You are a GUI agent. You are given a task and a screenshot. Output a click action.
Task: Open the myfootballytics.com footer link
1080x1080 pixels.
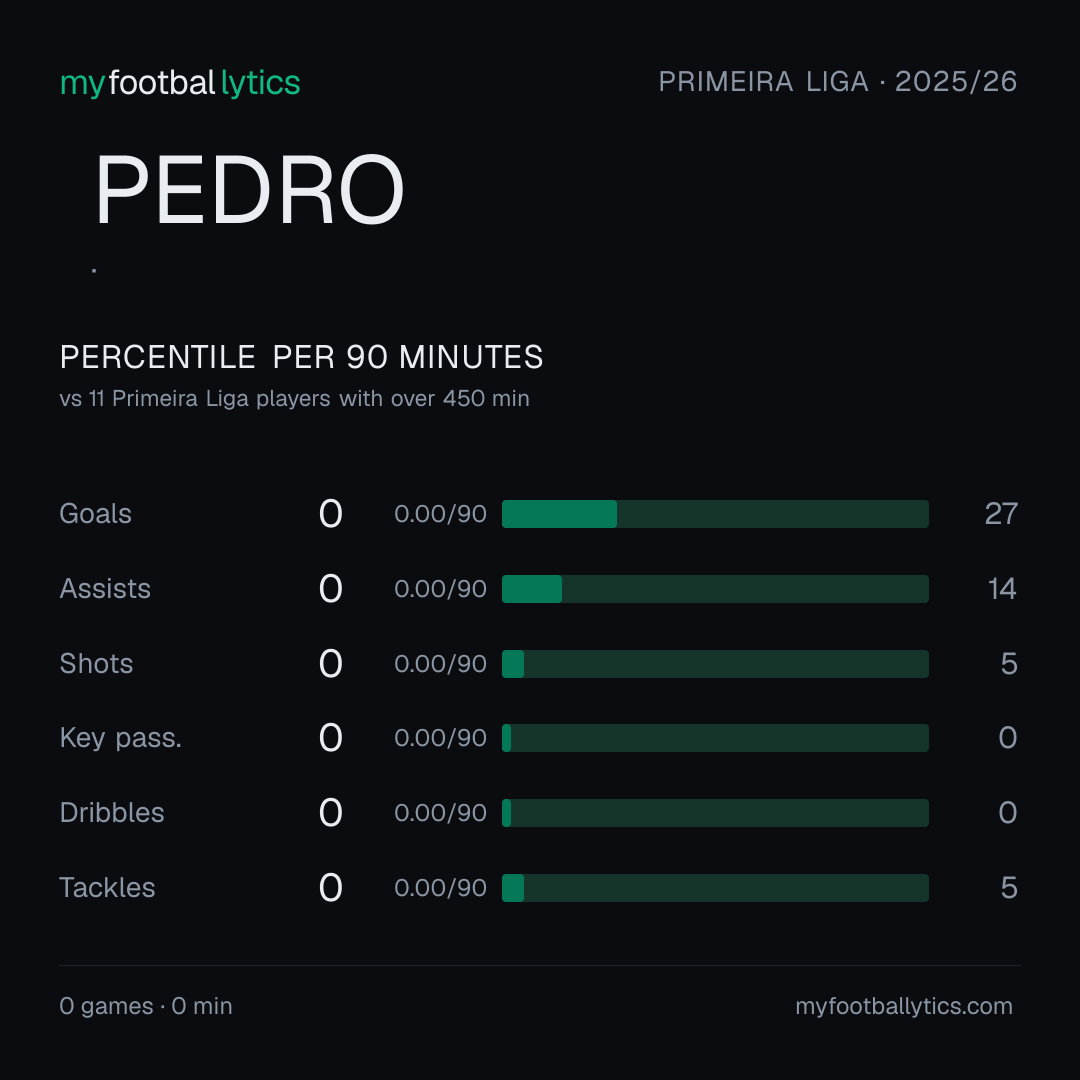coord(904,1006)
